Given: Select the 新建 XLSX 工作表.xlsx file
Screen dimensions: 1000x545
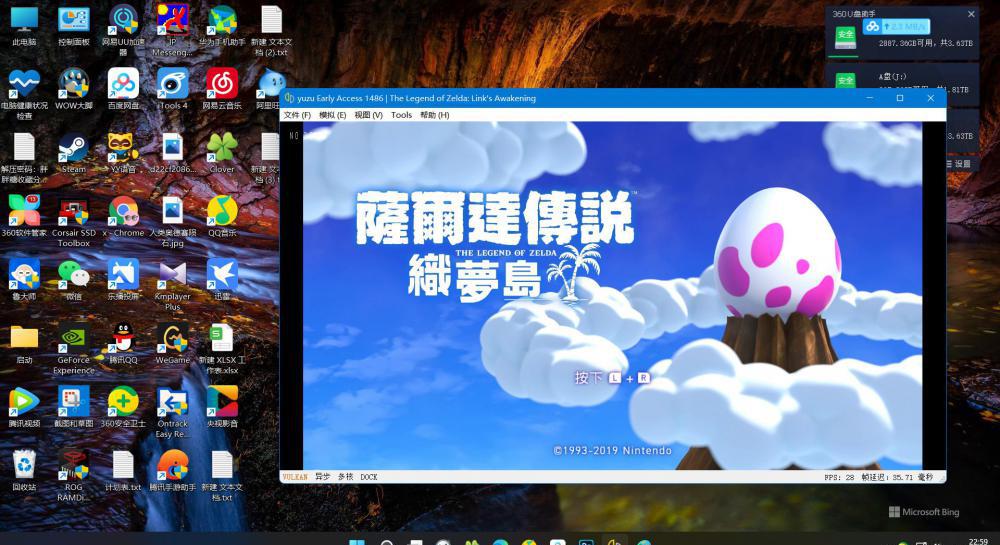Looking at the screenshot, I should (x=222, y=349).
